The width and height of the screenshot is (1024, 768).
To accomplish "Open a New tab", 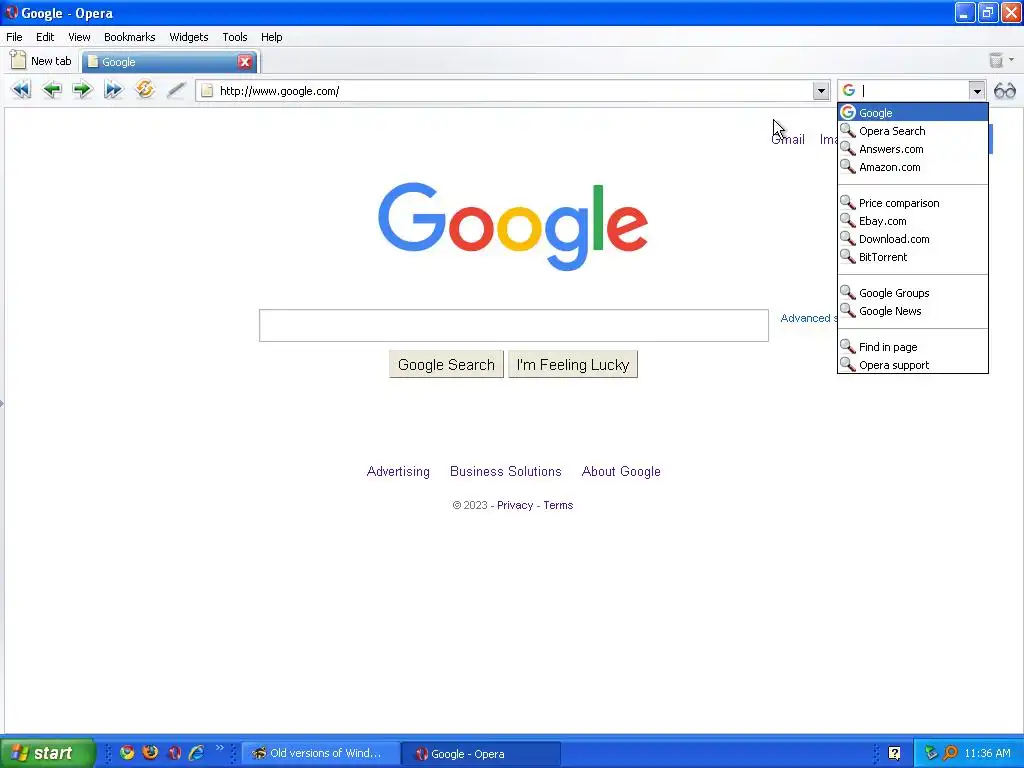I will coord(40,61).
